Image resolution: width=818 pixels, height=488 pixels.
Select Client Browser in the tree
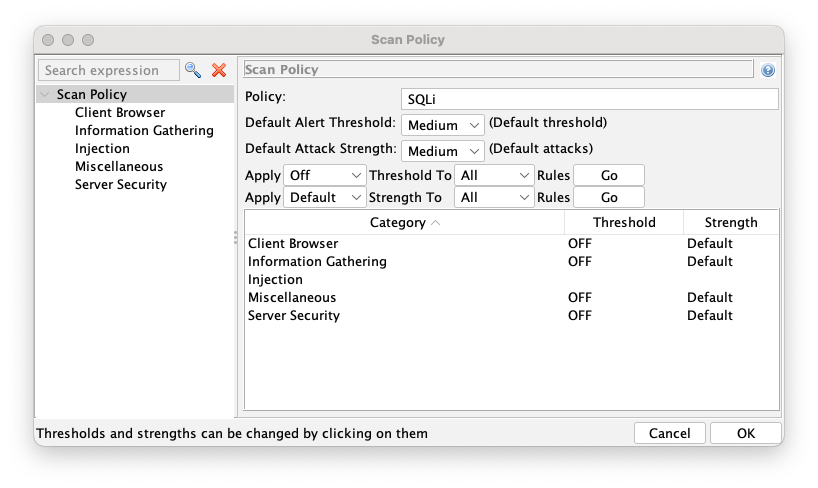point(120,113)
